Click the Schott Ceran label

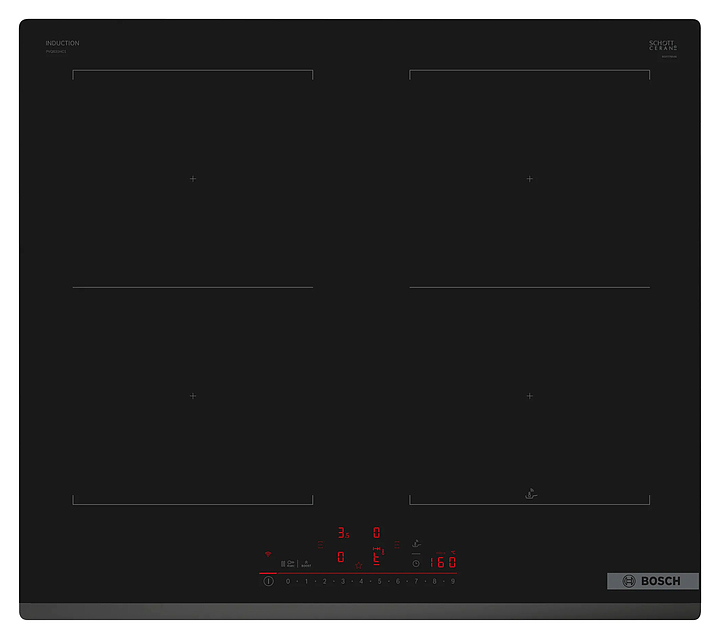[663, 46]
